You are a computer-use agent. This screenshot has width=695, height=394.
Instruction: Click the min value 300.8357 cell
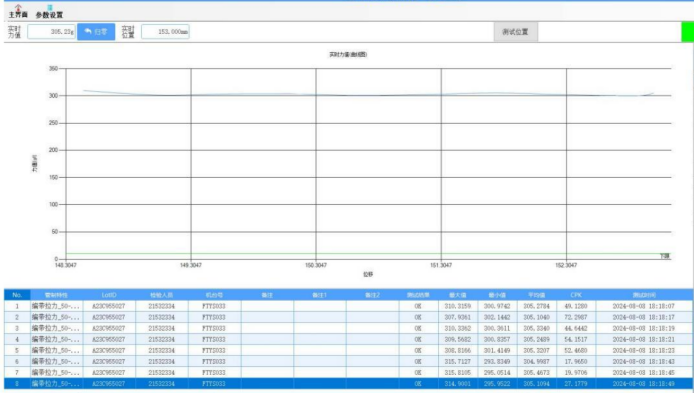click(497, 339)
